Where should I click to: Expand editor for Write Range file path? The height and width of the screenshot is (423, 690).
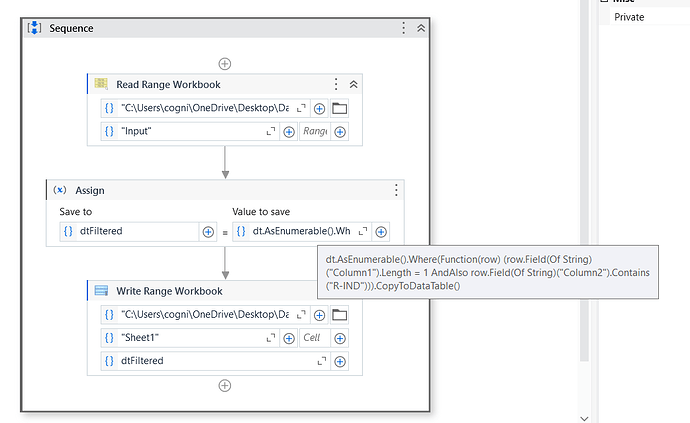click(301, 315)
